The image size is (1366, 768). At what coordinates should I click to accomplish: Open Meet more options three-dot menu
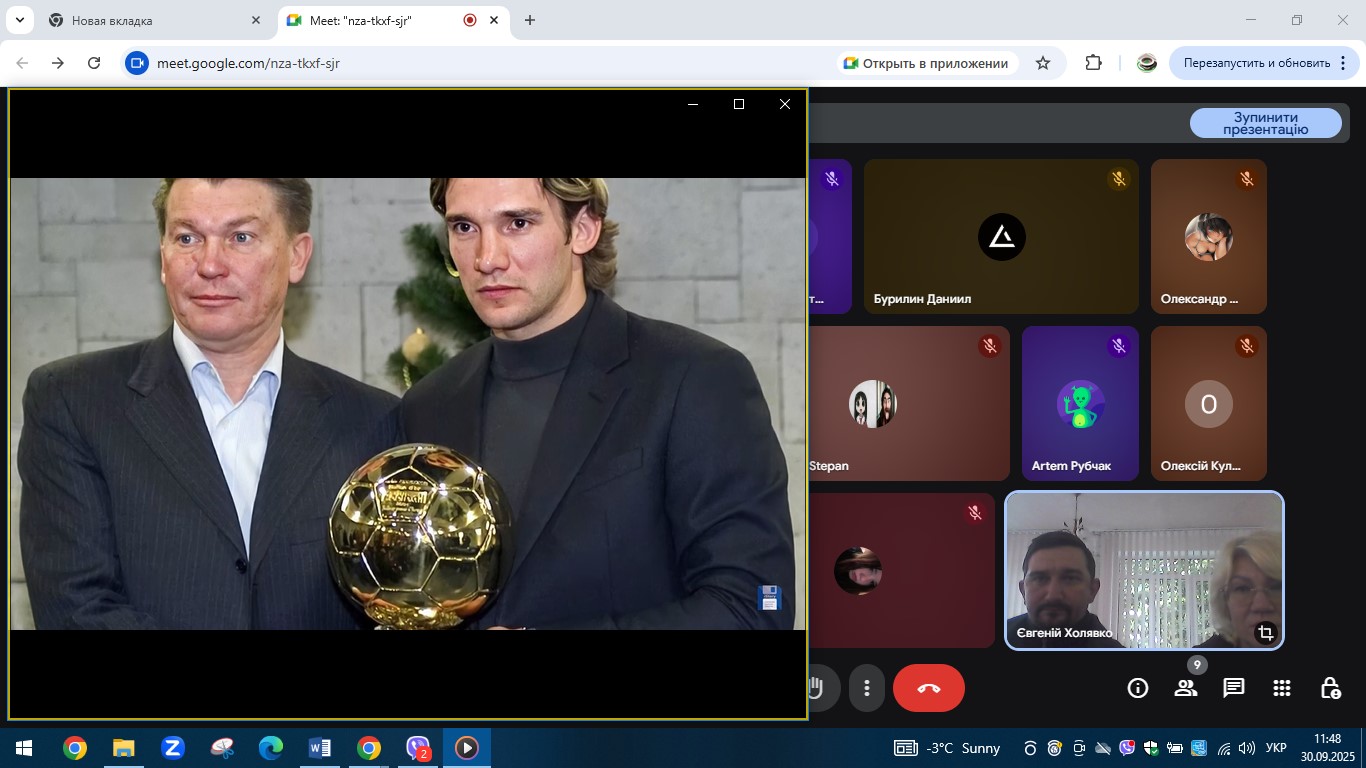pyautogui.click(x=867, y=688)
